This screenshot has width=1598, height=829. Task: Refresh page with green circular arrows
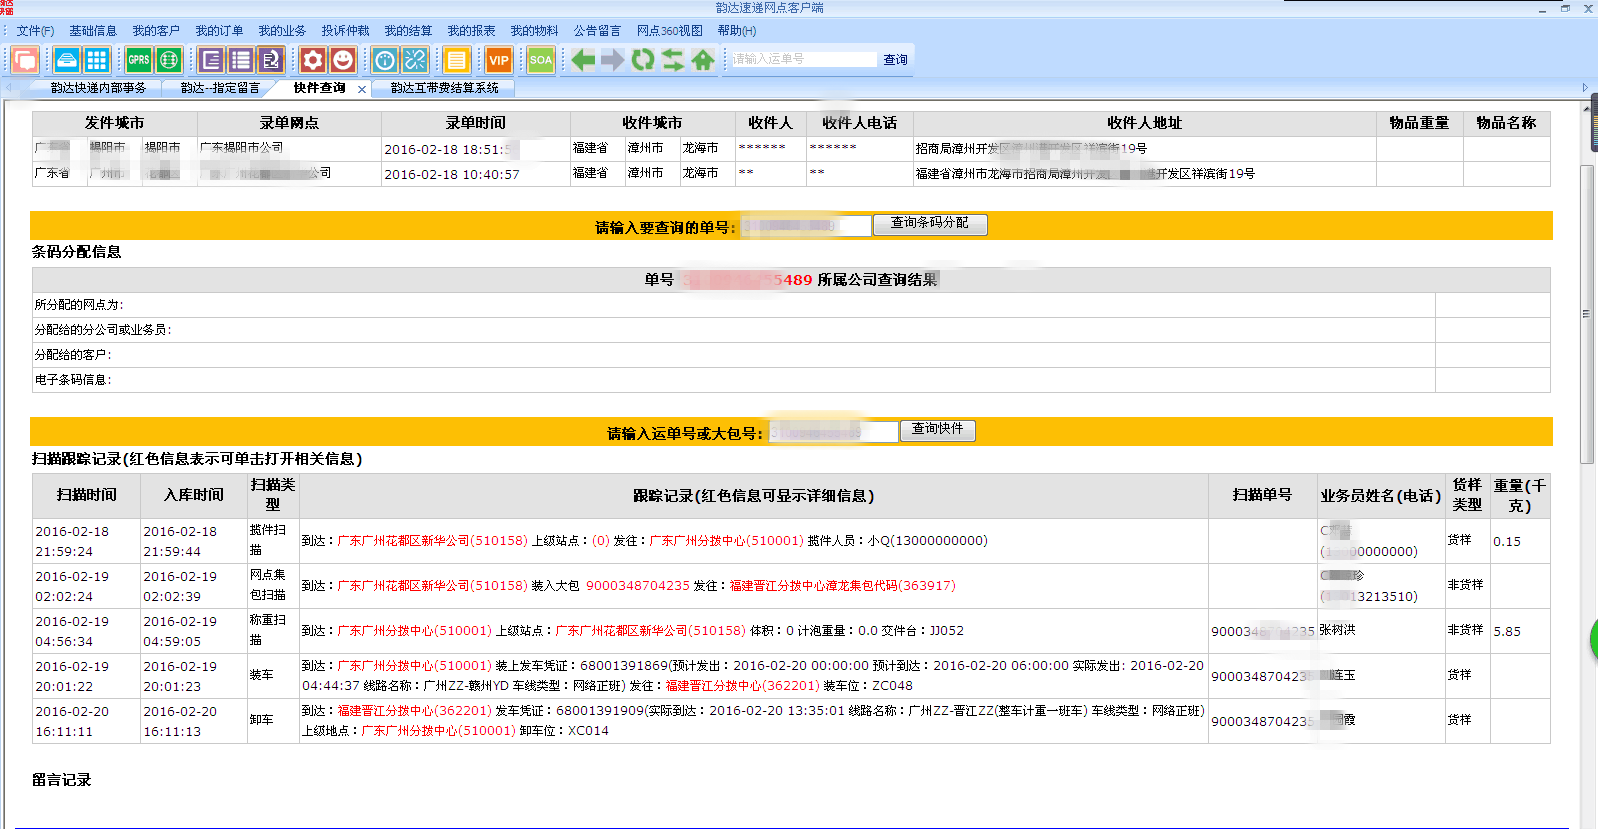coord(643,60)
